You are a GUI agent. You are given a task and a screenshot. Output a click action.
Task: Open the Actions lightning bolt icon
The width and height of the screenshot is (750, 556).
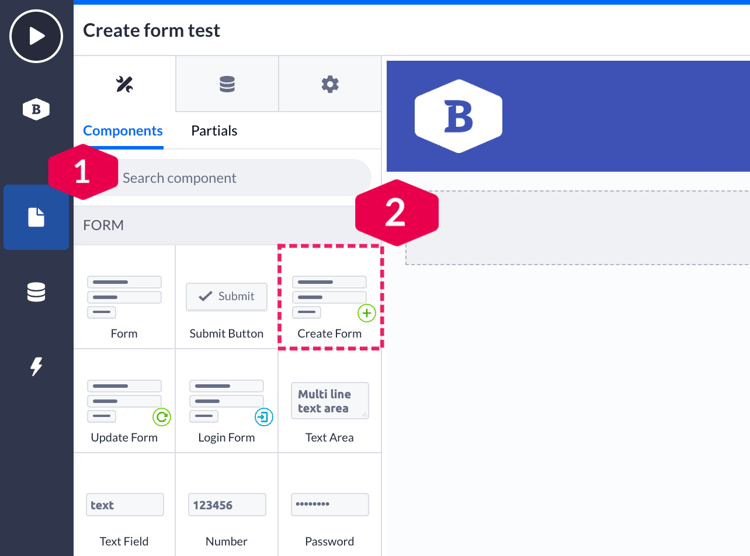(36, 366)
